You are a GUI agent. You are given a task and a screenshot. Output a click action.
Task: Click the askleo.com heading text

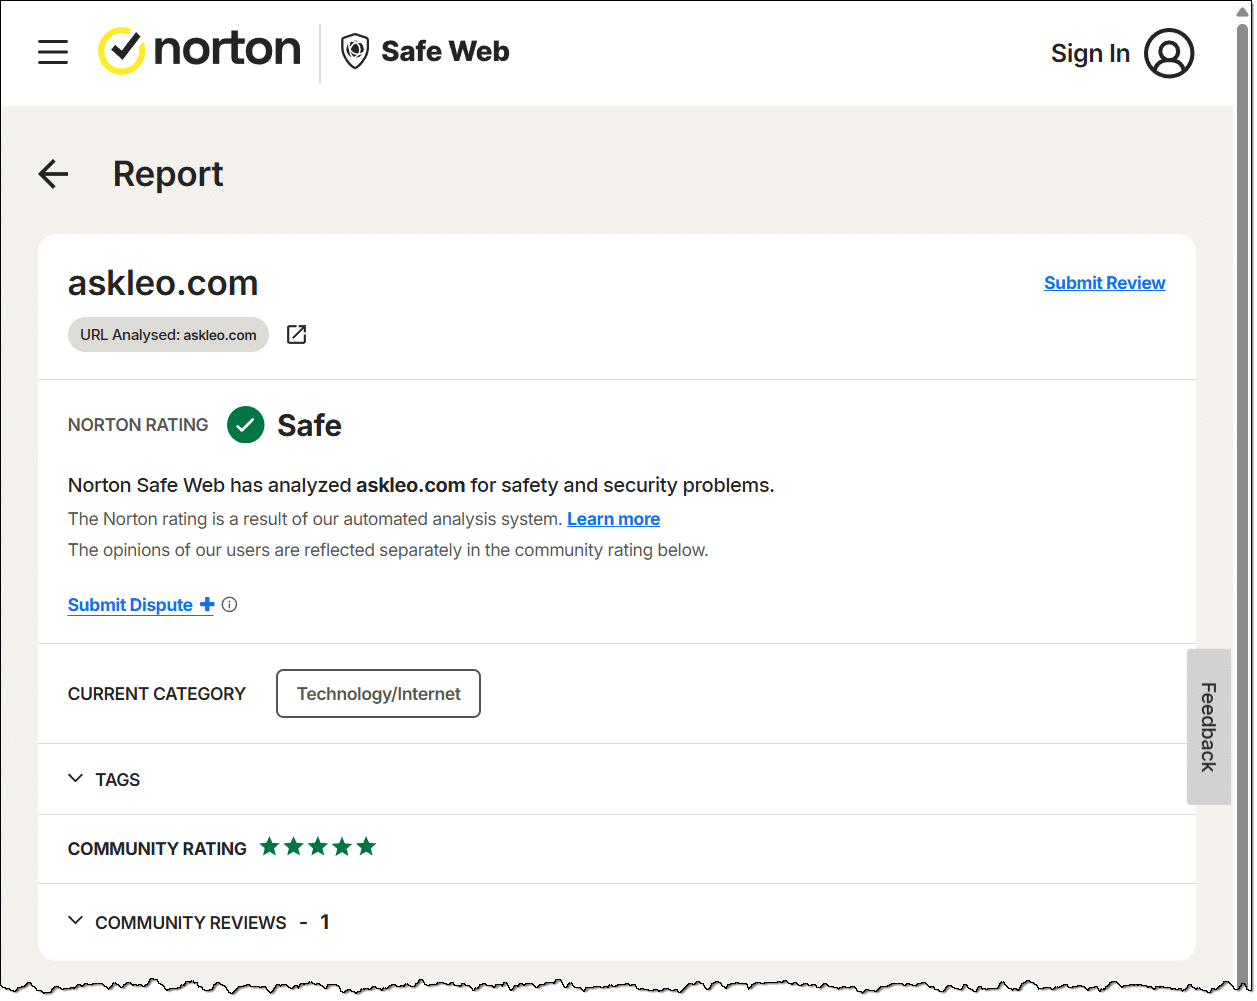(x=163, y=283)
